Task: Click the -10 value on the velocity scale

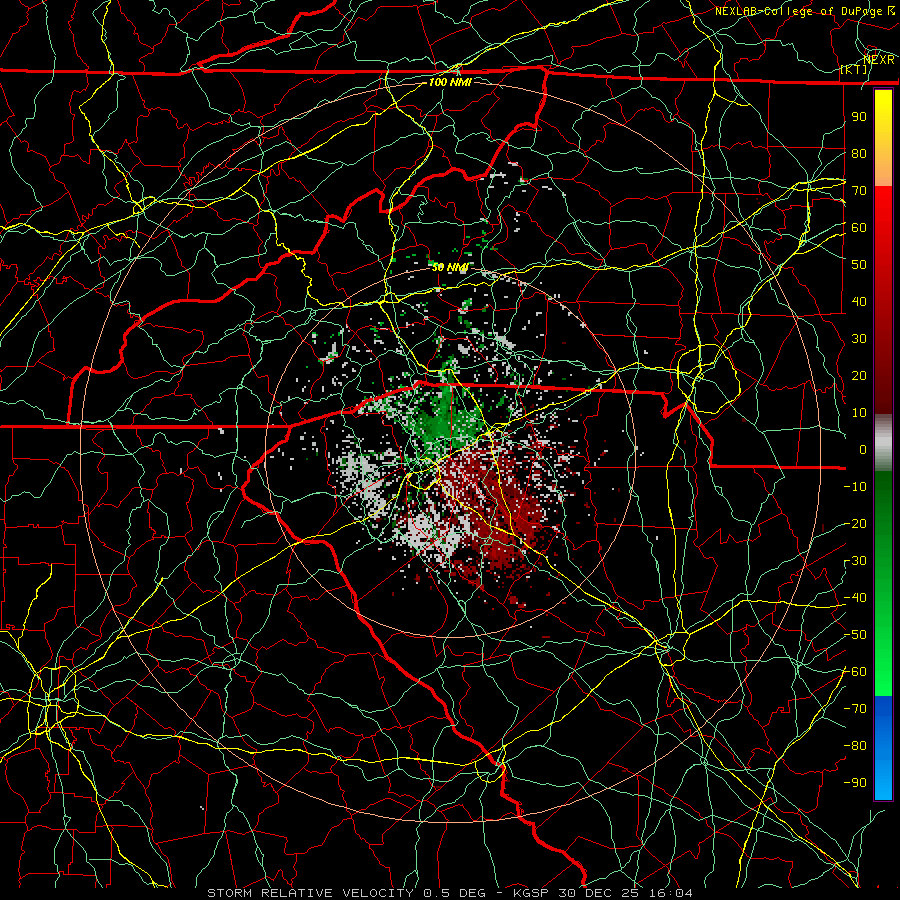Action: [x=856, y=487]
